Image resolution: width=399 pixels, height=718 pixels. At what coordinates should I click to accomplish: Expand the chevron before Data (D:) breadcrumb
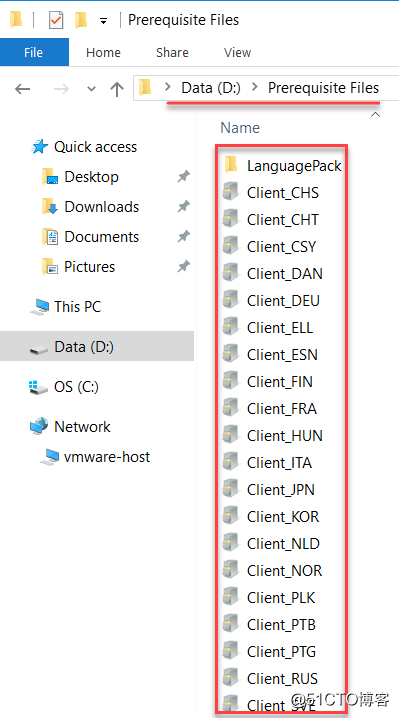click(x=169, y=87)
